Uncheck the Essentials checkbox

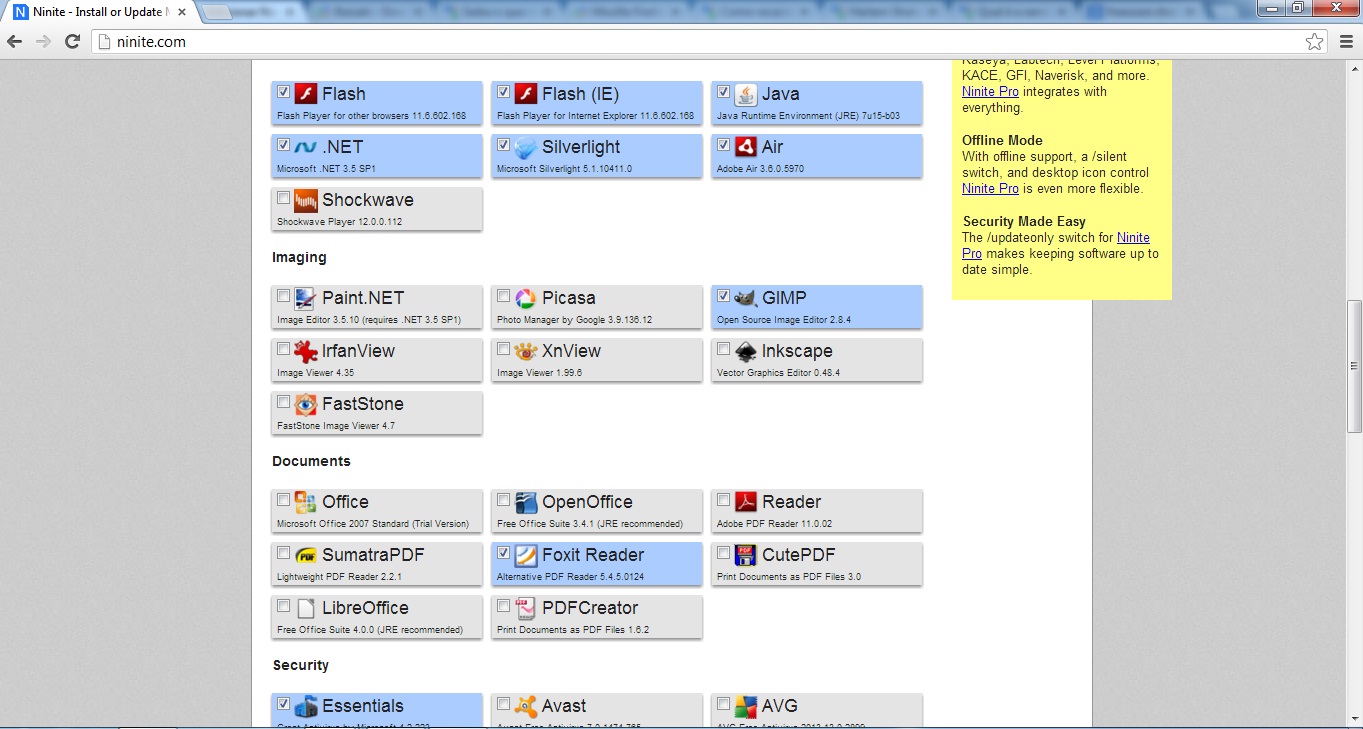284,703
